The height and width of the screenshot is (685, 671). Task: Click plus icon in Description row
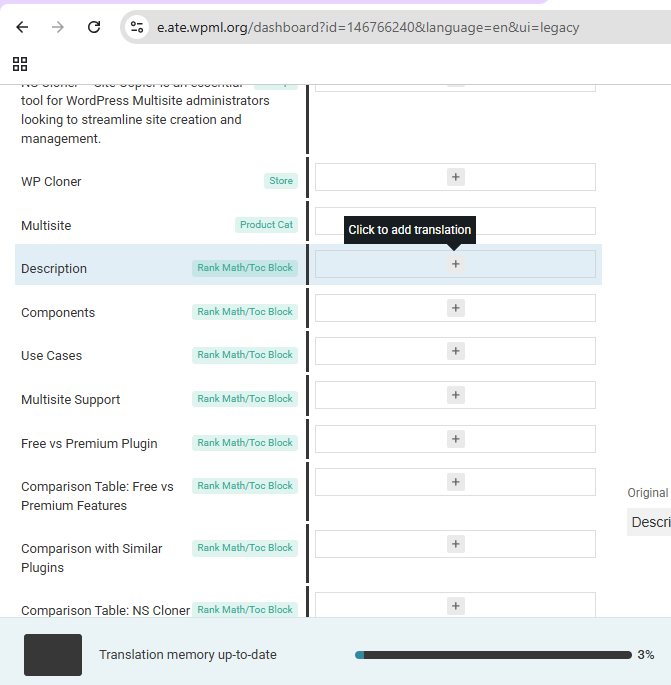coord(456,264)
